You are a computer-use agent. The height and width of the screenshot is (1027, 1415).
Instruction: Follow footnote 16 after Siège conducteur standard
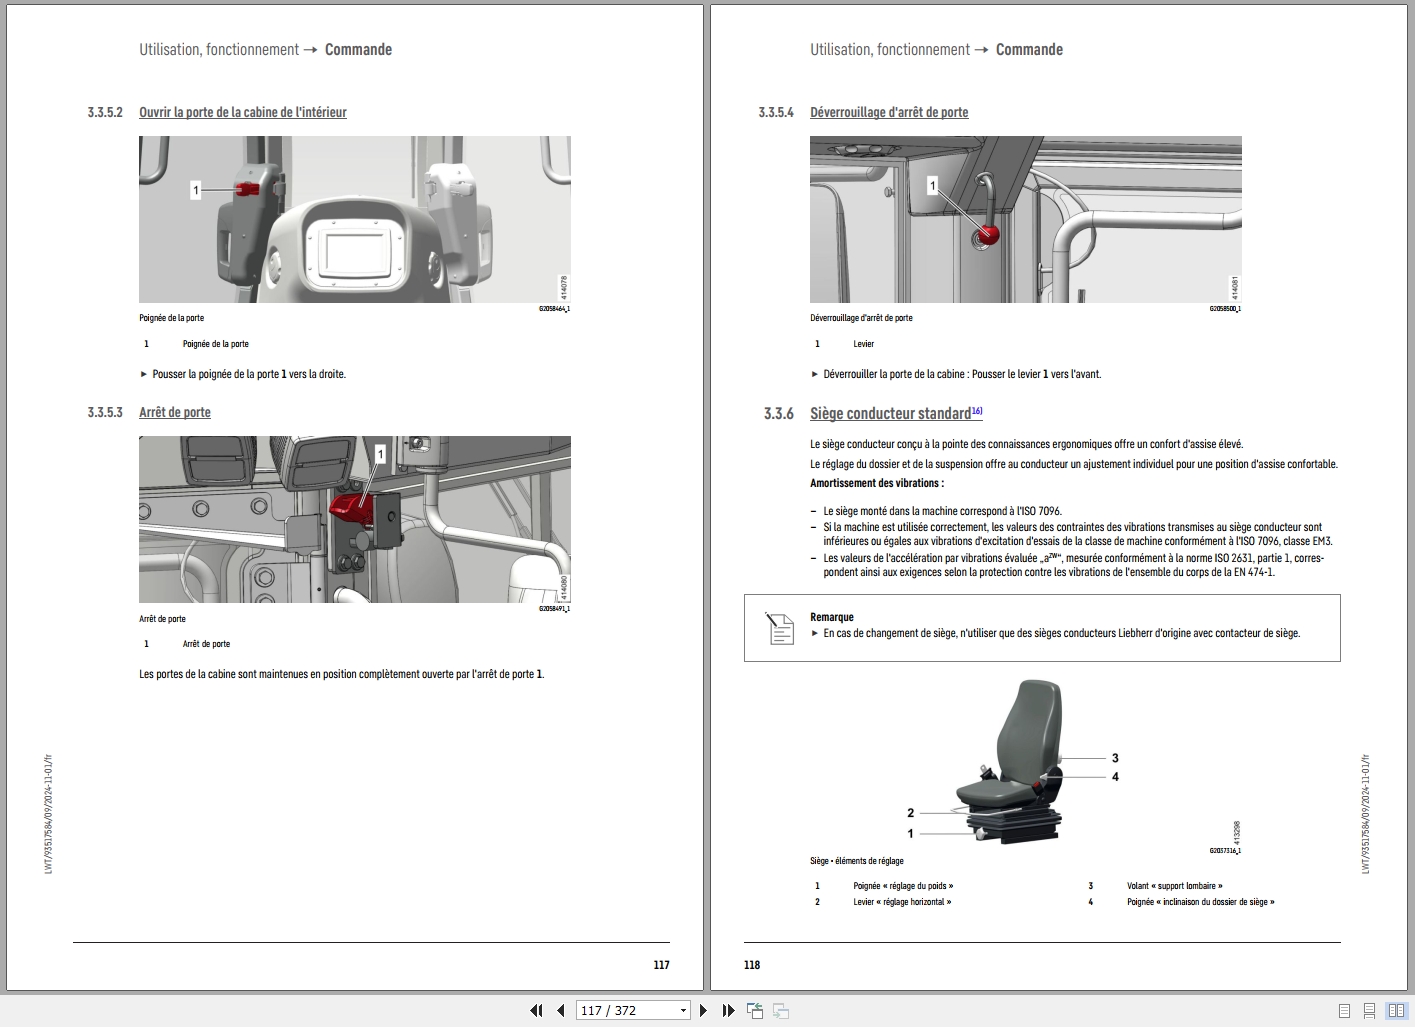tap(977, 410)
